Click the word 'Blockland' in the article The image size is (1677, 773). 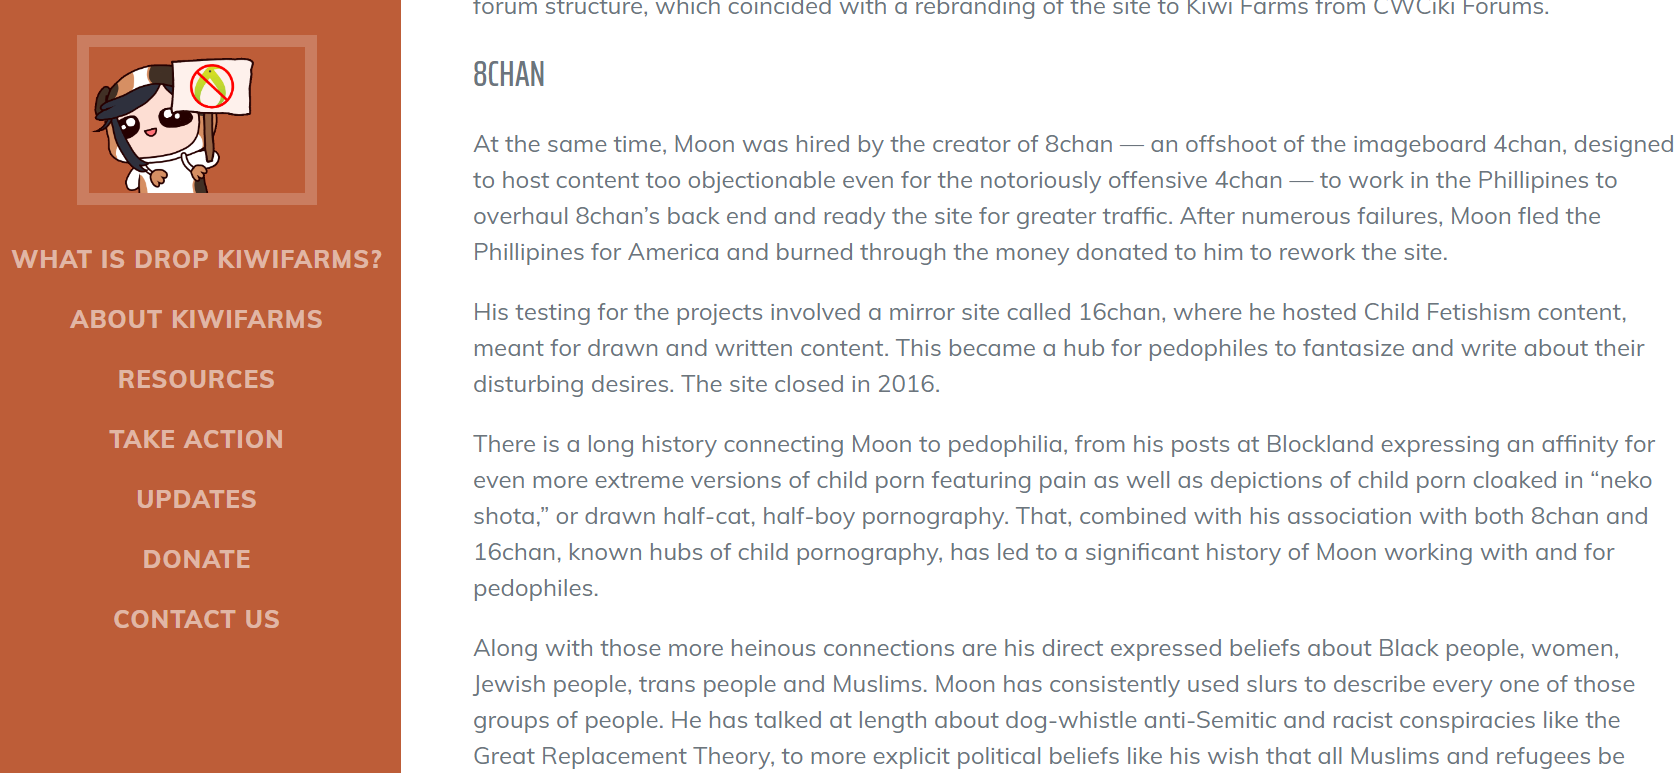pyautogui.click(x=1319, y=444)
